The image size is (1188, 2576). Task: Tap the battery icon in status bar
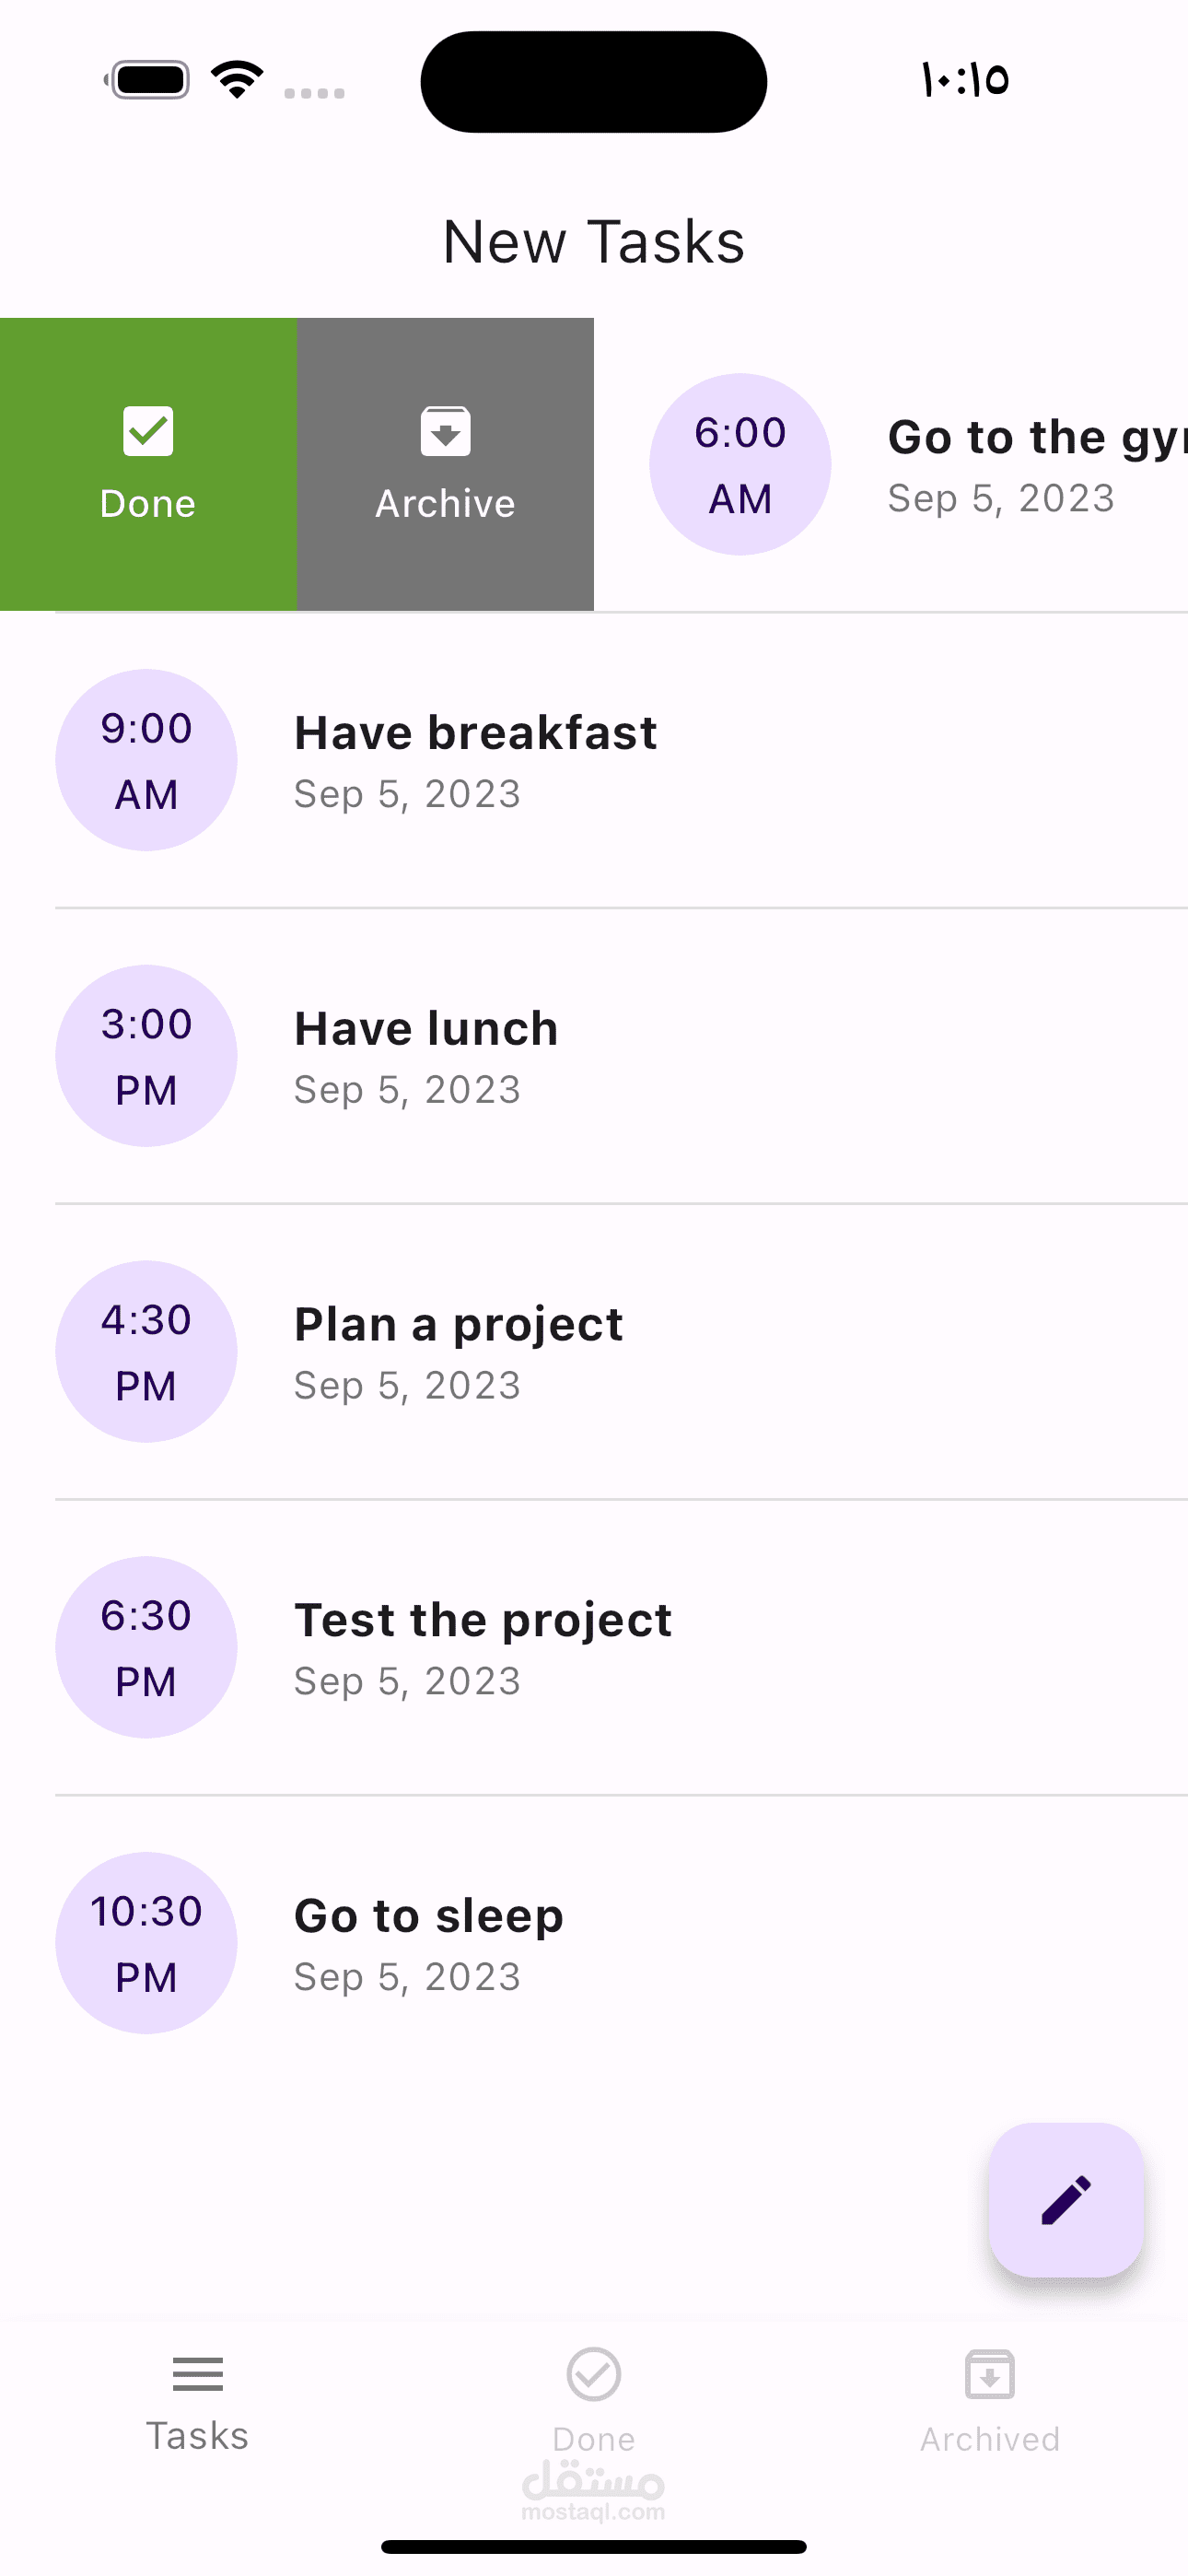pos(149,80)
